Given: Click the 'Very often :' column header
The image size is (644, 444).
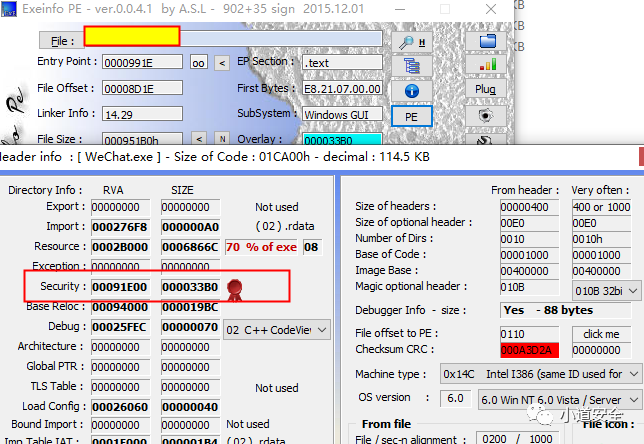Looking at the screenshot, I should [x=600, y=190].
